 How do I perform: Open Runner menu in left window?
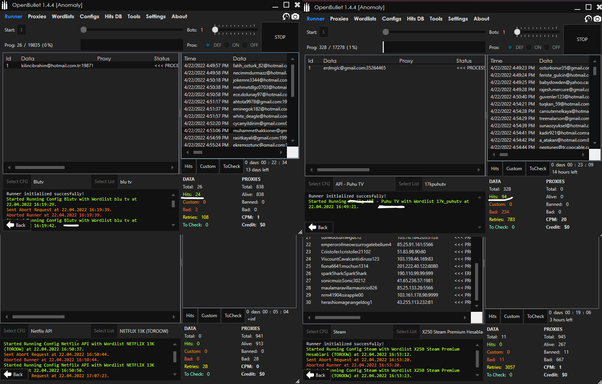(x=13, y=17)
